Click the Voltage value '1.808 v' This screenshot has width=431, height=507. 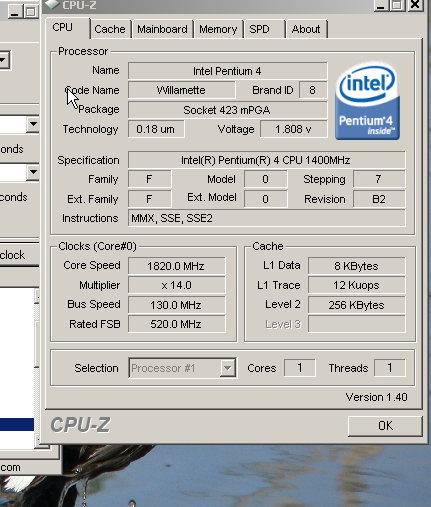[293, 129]
